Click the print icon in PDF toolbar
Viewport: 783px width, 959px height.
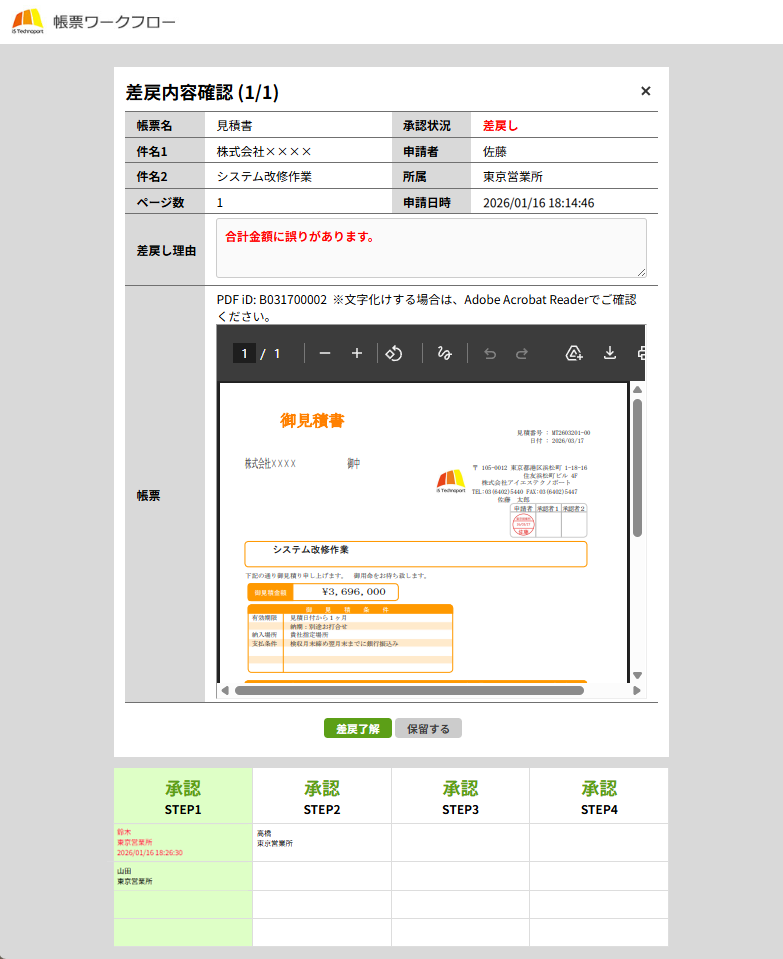pyautogui.click(x=640, y=353)
